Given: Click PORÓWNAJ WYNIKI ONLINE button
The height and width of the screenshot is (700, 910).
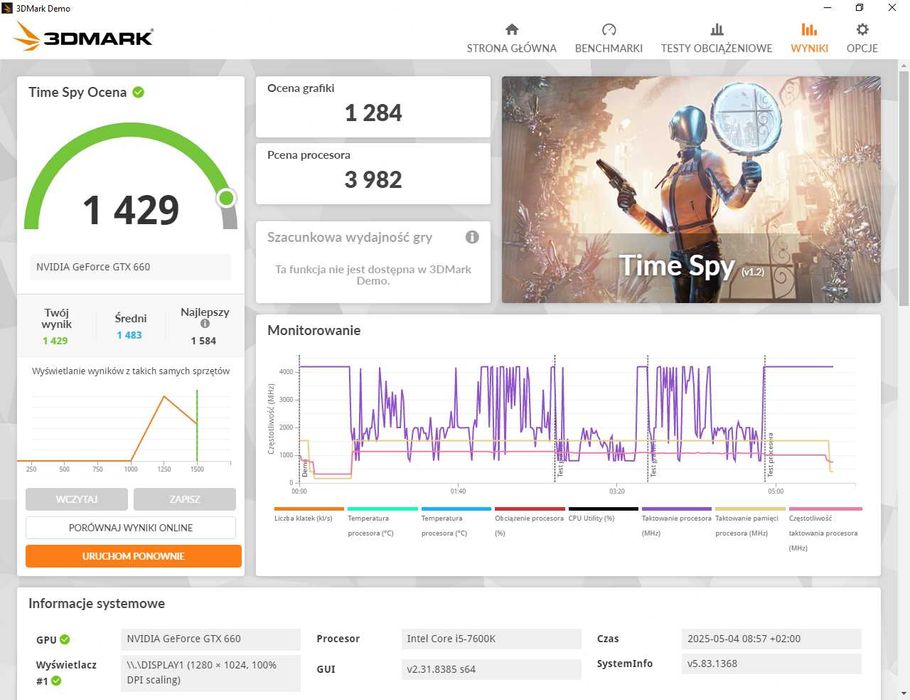Looking at the screenshot, I should [131, 528].
